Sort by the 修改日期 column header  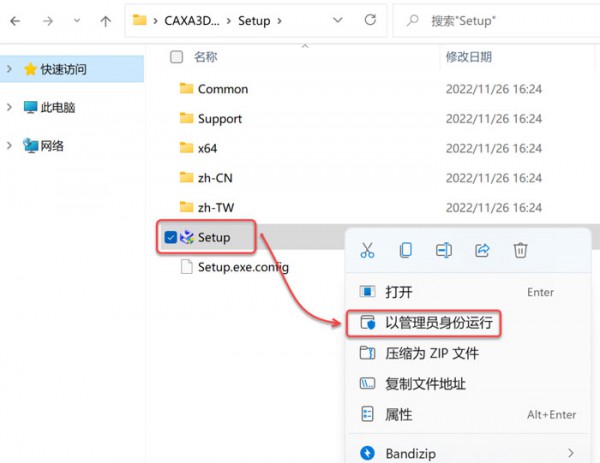tap(469, 57)
